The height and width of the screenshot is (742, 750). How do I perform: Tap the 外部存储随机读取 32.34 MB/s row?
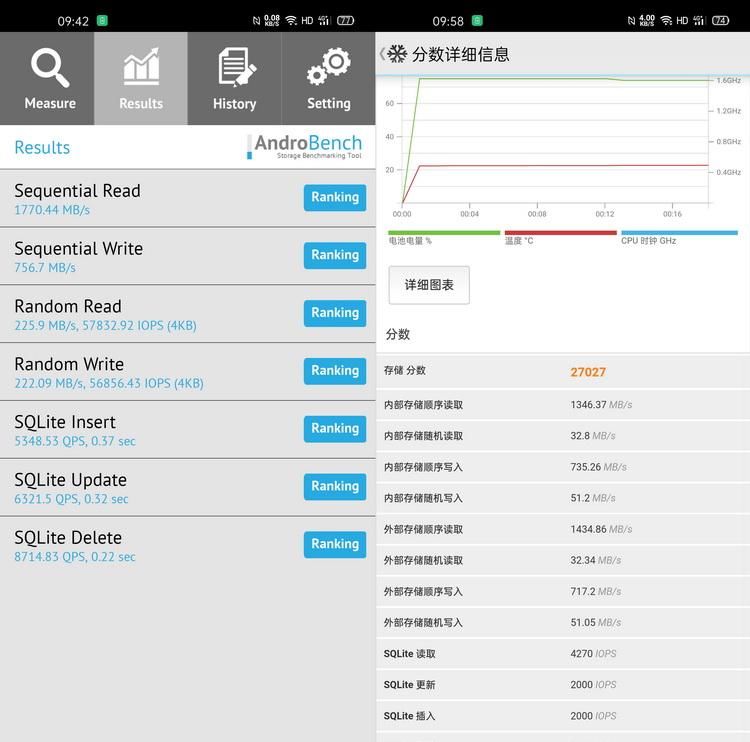pyautogui.click(x=562, y=560)
